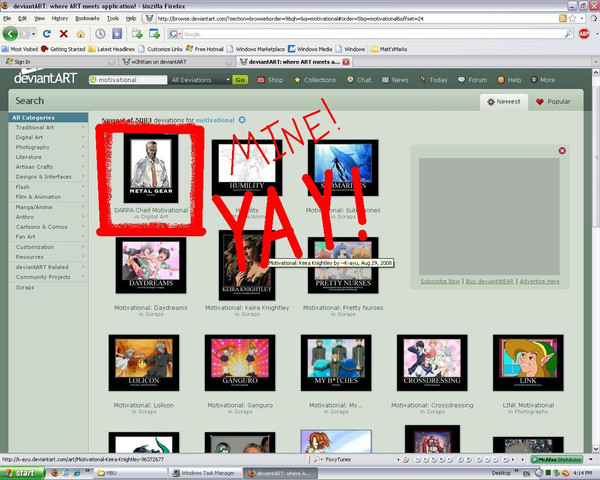This screenshot has height=480, width=600.
Task: Switch to the w3httam on deviantART tab
Action: click(x=176, y=62)
